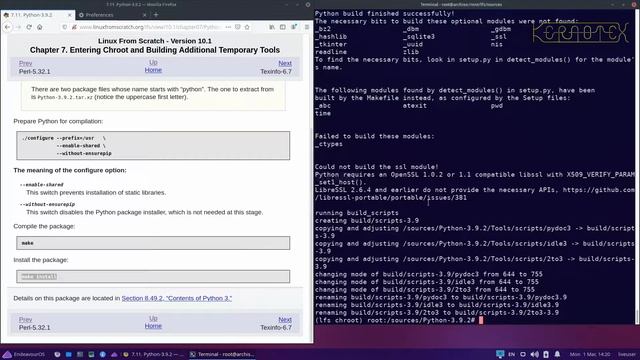The width and height of the screenshot is (640, 360).
Task: Click the terminal window scrollbar
Action: click(x=637, y=167)
